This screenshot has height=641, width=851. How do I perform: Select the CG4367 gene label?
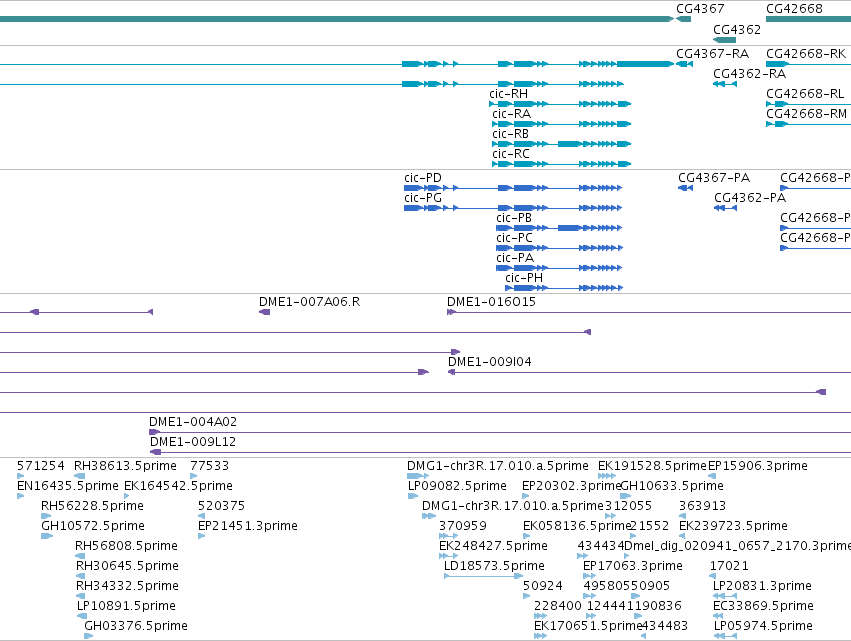coord(700,9)
